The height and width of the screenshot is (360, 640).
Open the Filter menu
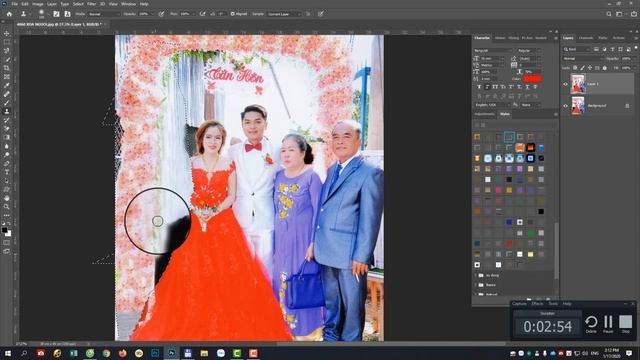(x=91, y=4)
